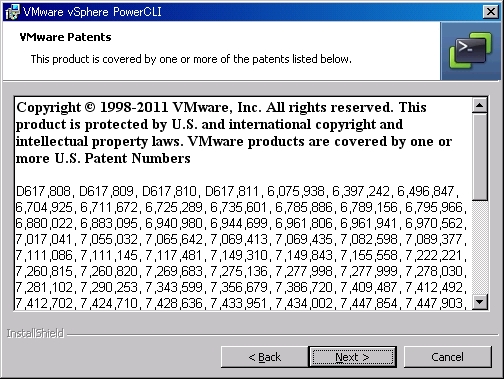Viewport: 504px width, 379px height.
Task: Click the InstallShield label
Action: [x=35, y=333]
